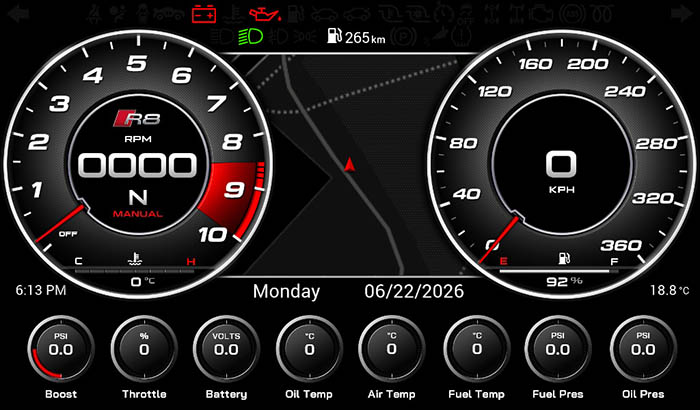Tap the dim fog light icon

(x=279, y=37)
